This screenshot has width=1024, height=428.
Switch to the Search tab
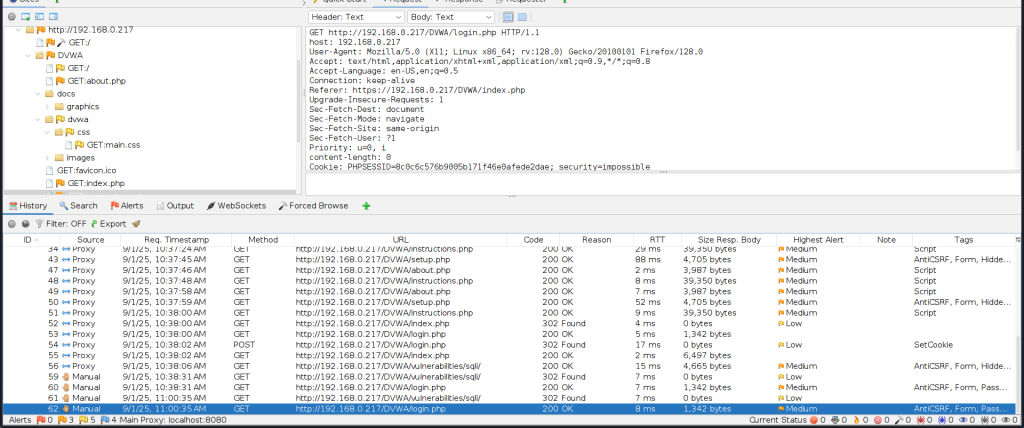click(78, 206)
